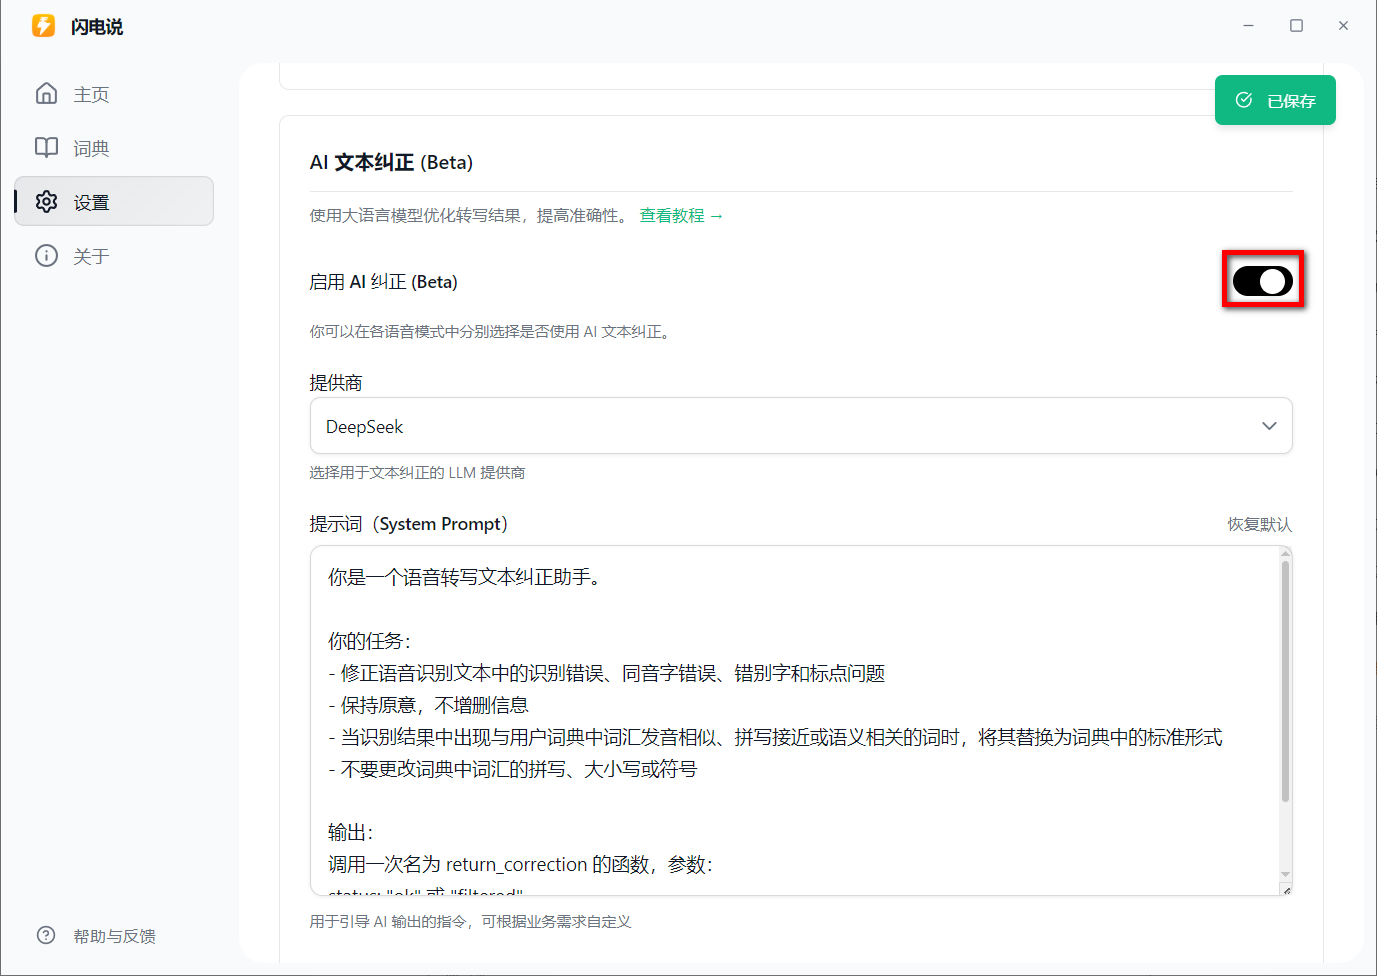The width and height of the screenshot is (1377, 976).
Task: Expand the provider list via the chevron arrow
Action: [1269, 425]
